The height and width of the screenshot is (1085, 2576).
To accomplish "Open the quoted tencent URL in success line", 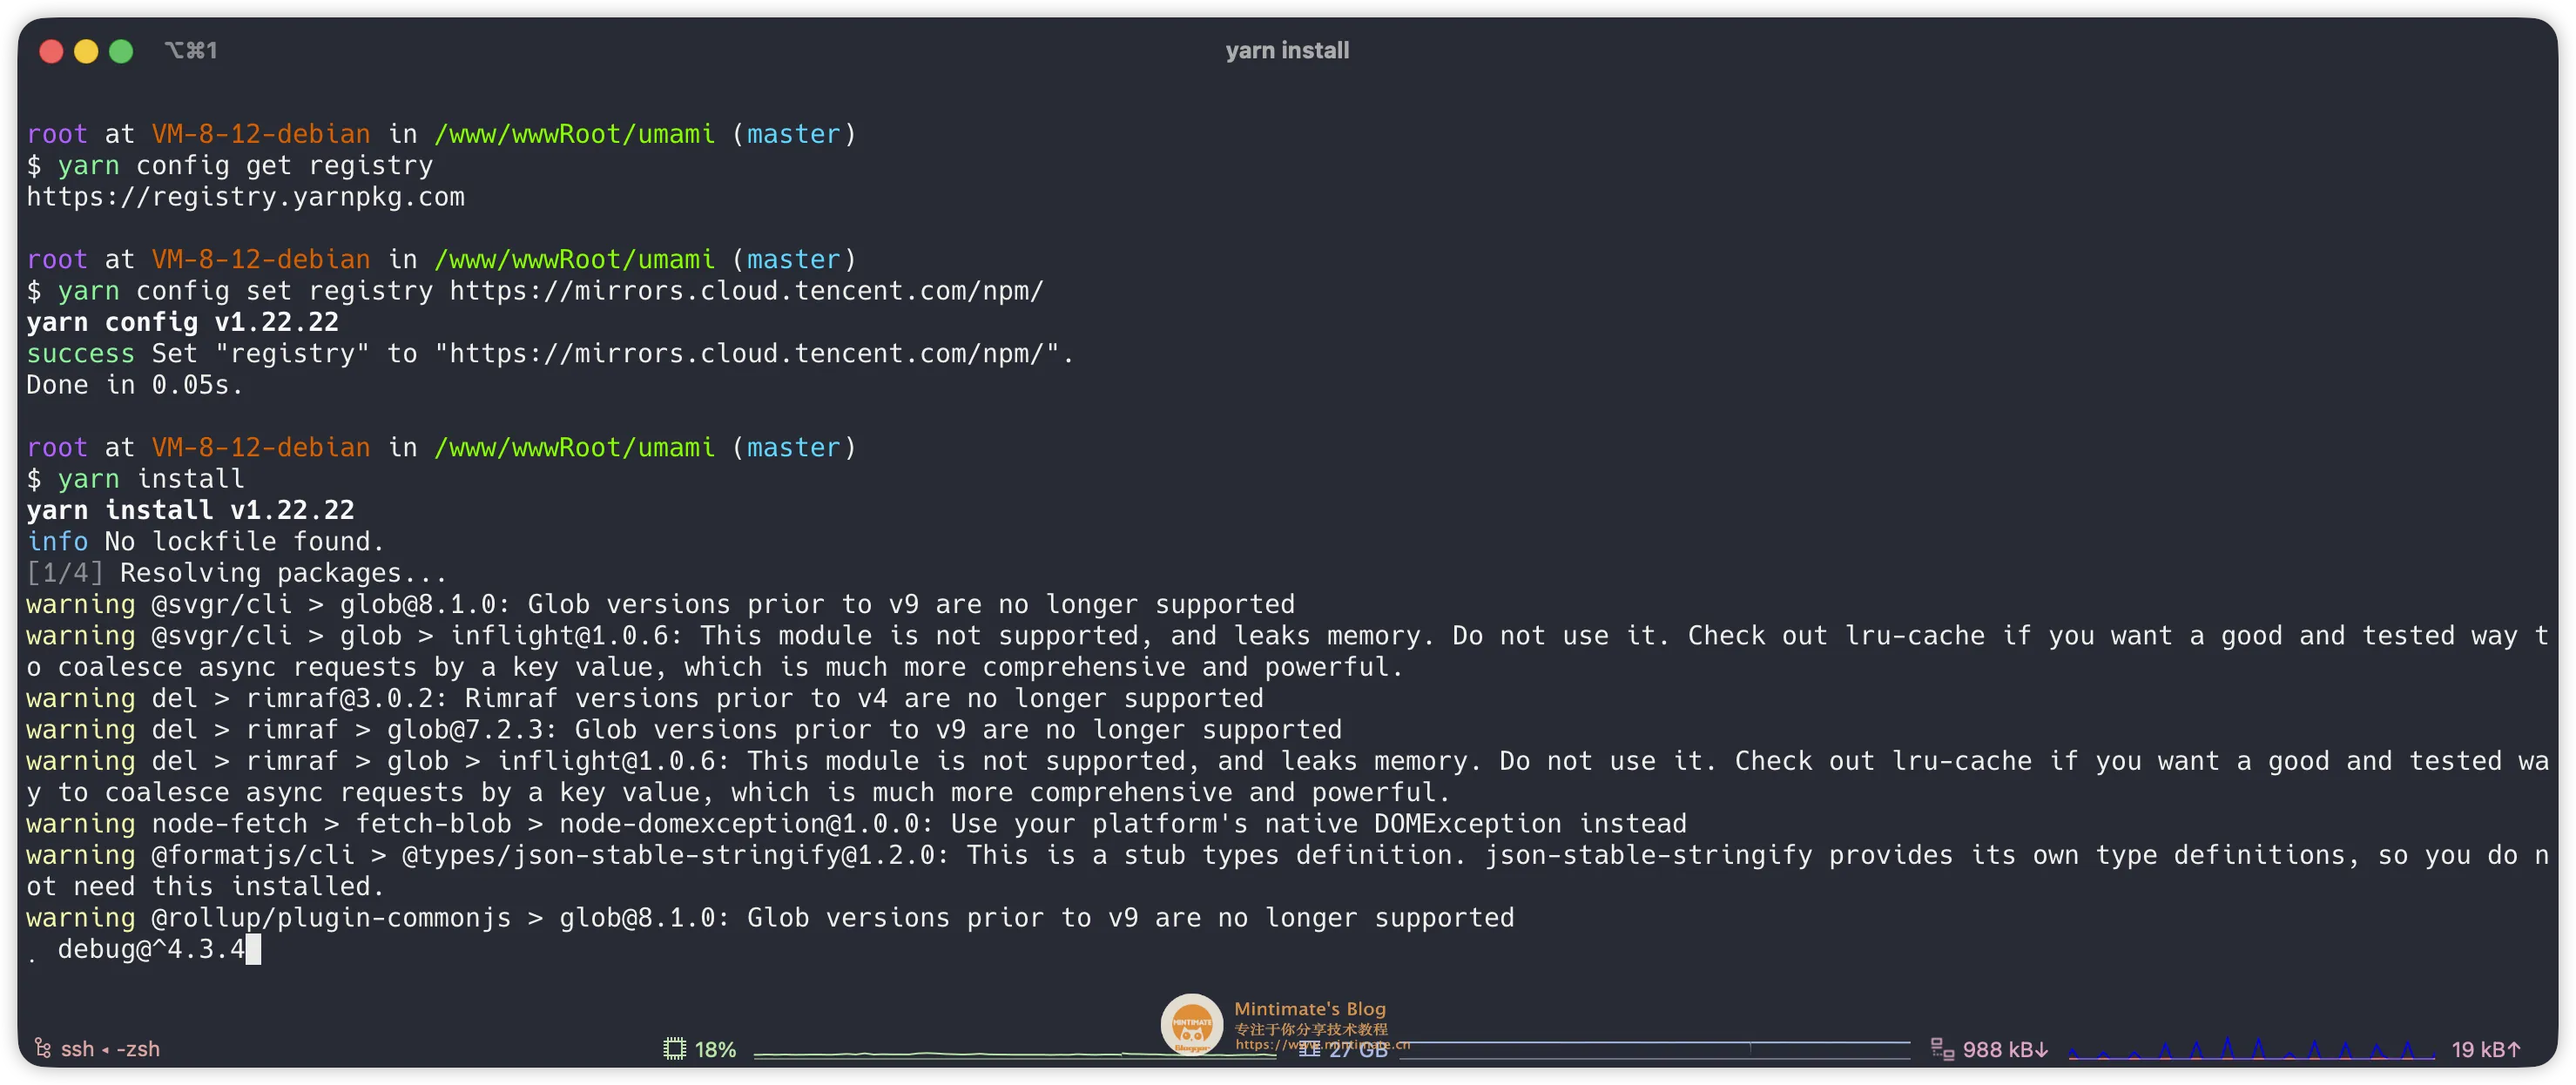I will point(746,354).
